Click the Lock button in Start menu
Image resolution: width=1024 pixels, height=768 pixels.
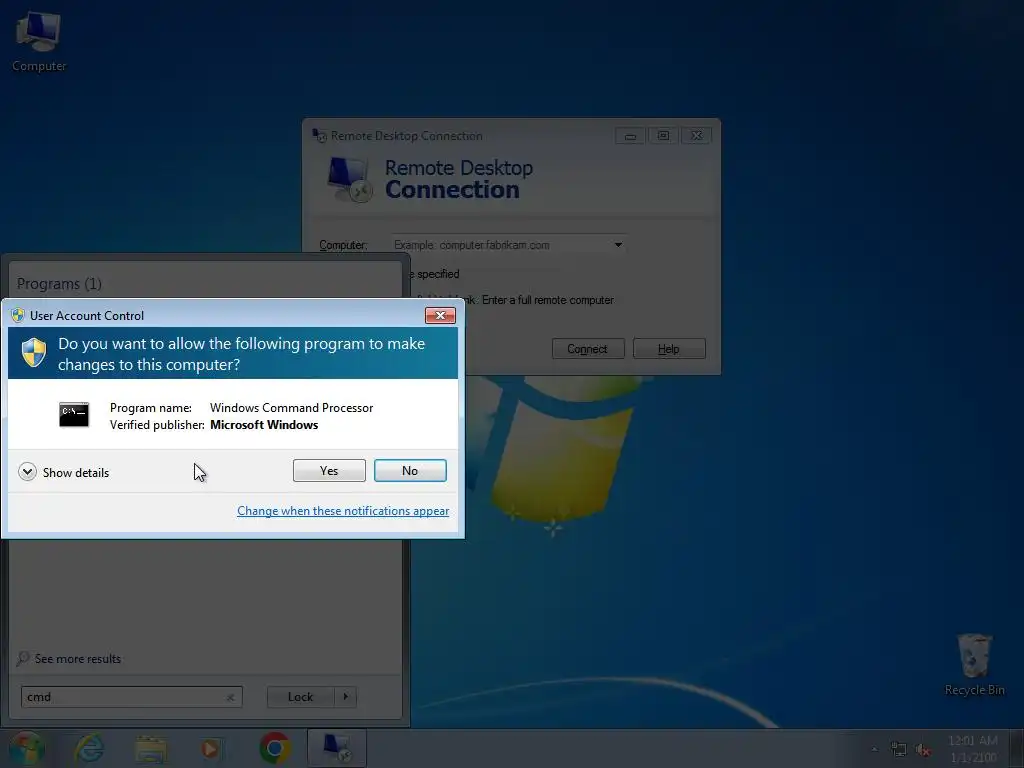point(300,697)
